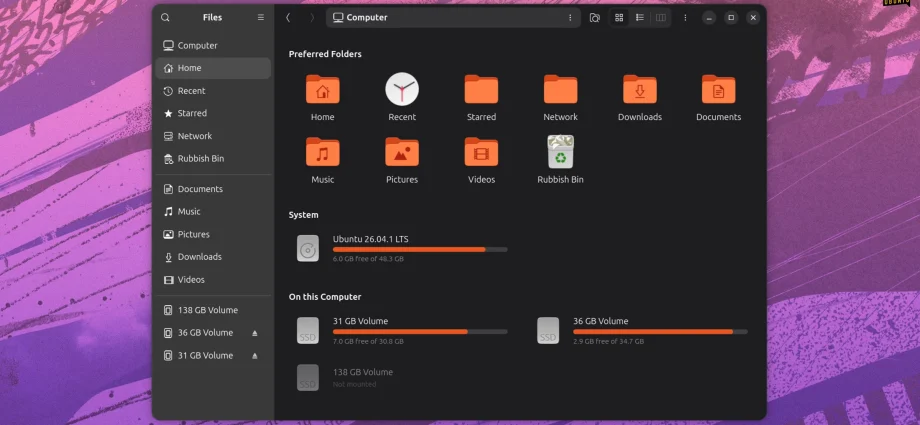Screen dimensions: 920x425
Task: Open Videos bookmark in the sidebar
Action: (213, 279)
